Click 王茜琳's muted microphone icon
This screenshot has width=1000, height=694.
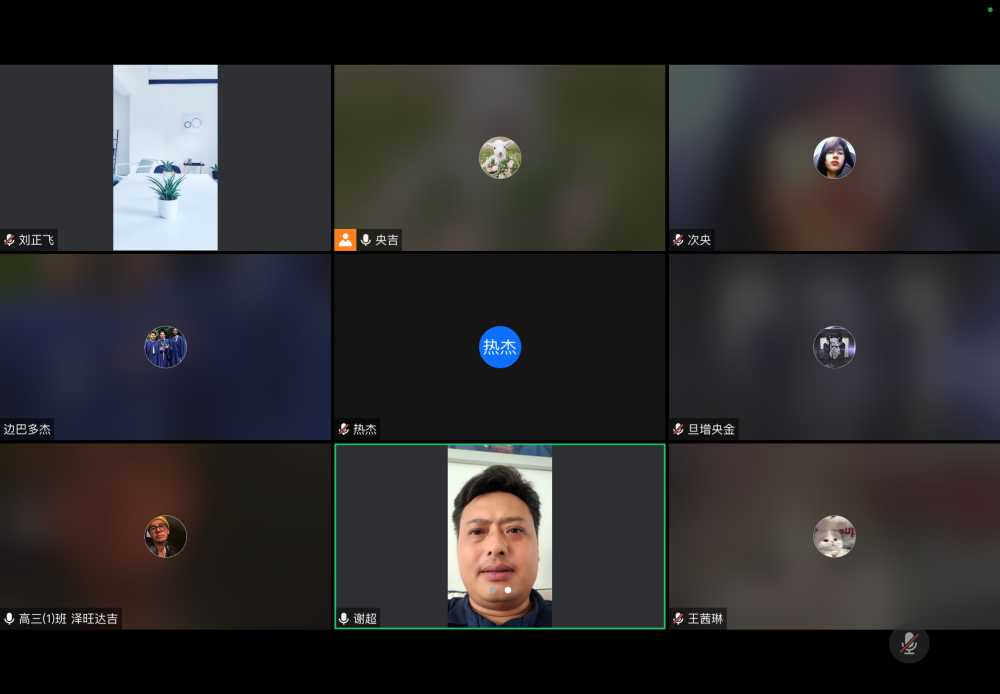point(679,619)
